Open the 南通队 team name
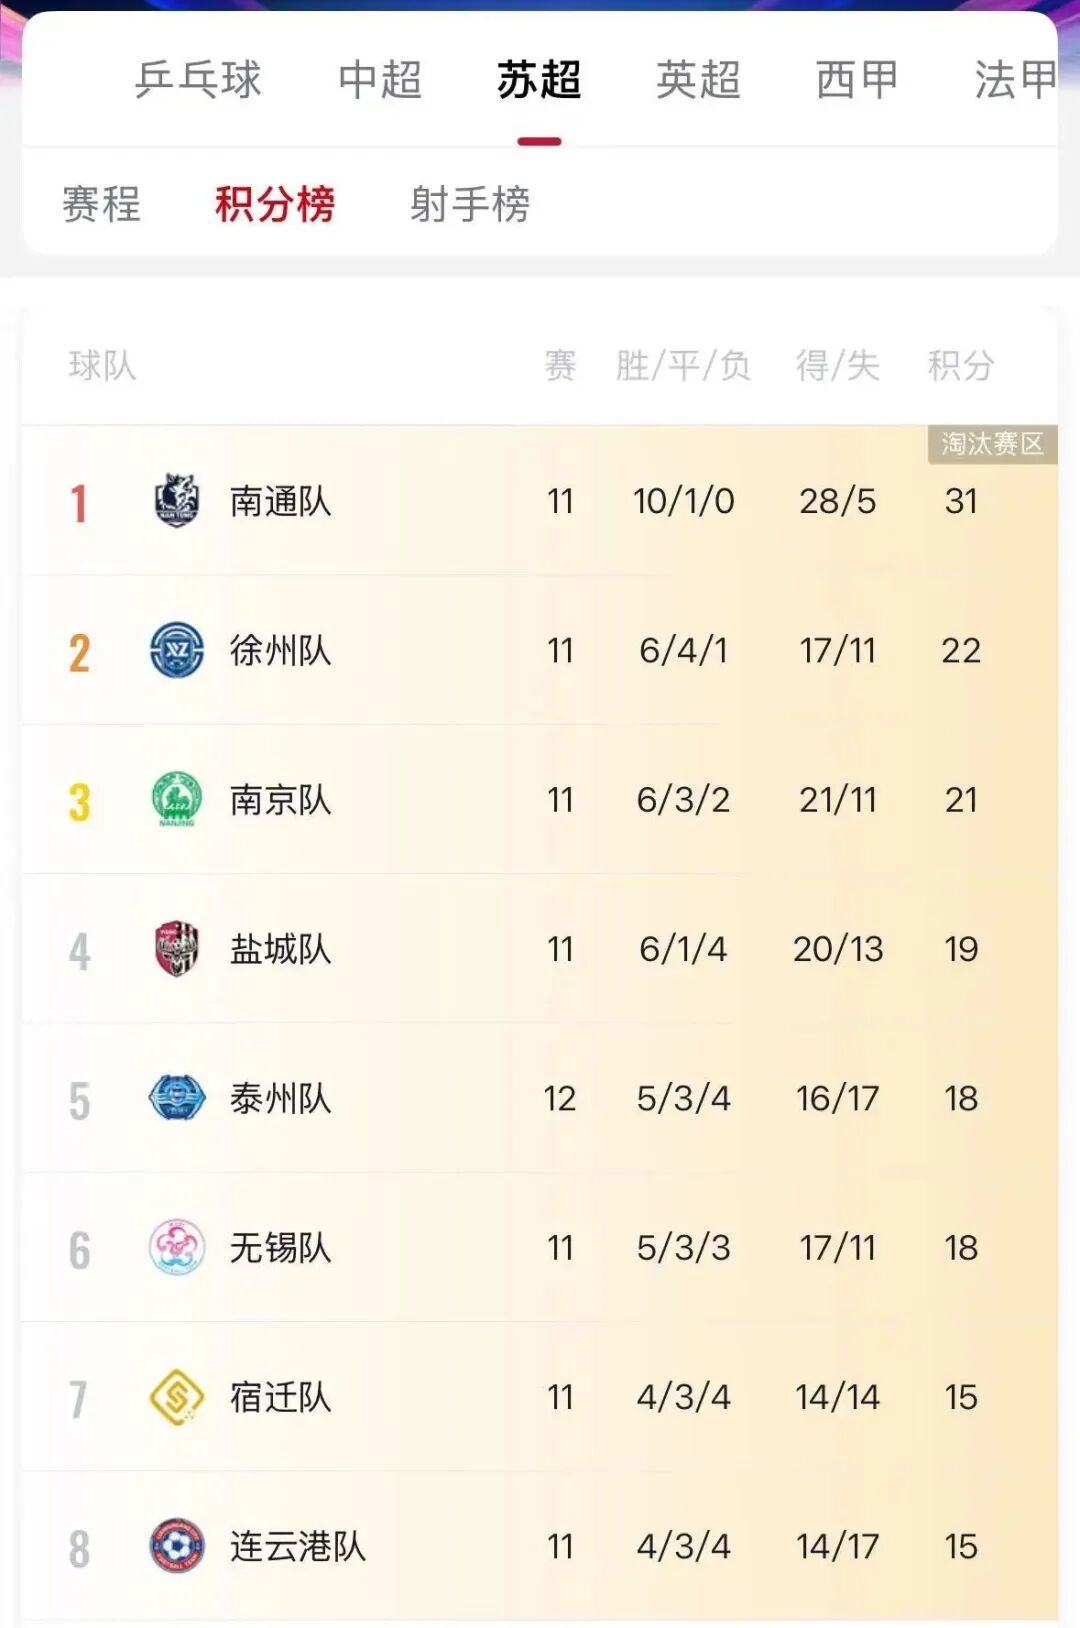Screen dimensions: 1080x1628 point(280,501)
